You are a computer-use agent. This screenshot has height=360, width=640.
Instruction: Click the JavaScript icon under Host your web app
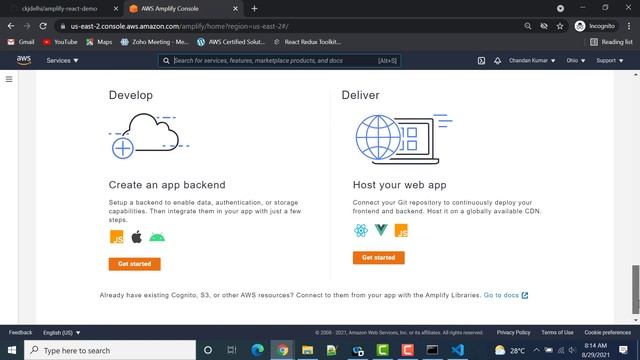click(401, 230)
